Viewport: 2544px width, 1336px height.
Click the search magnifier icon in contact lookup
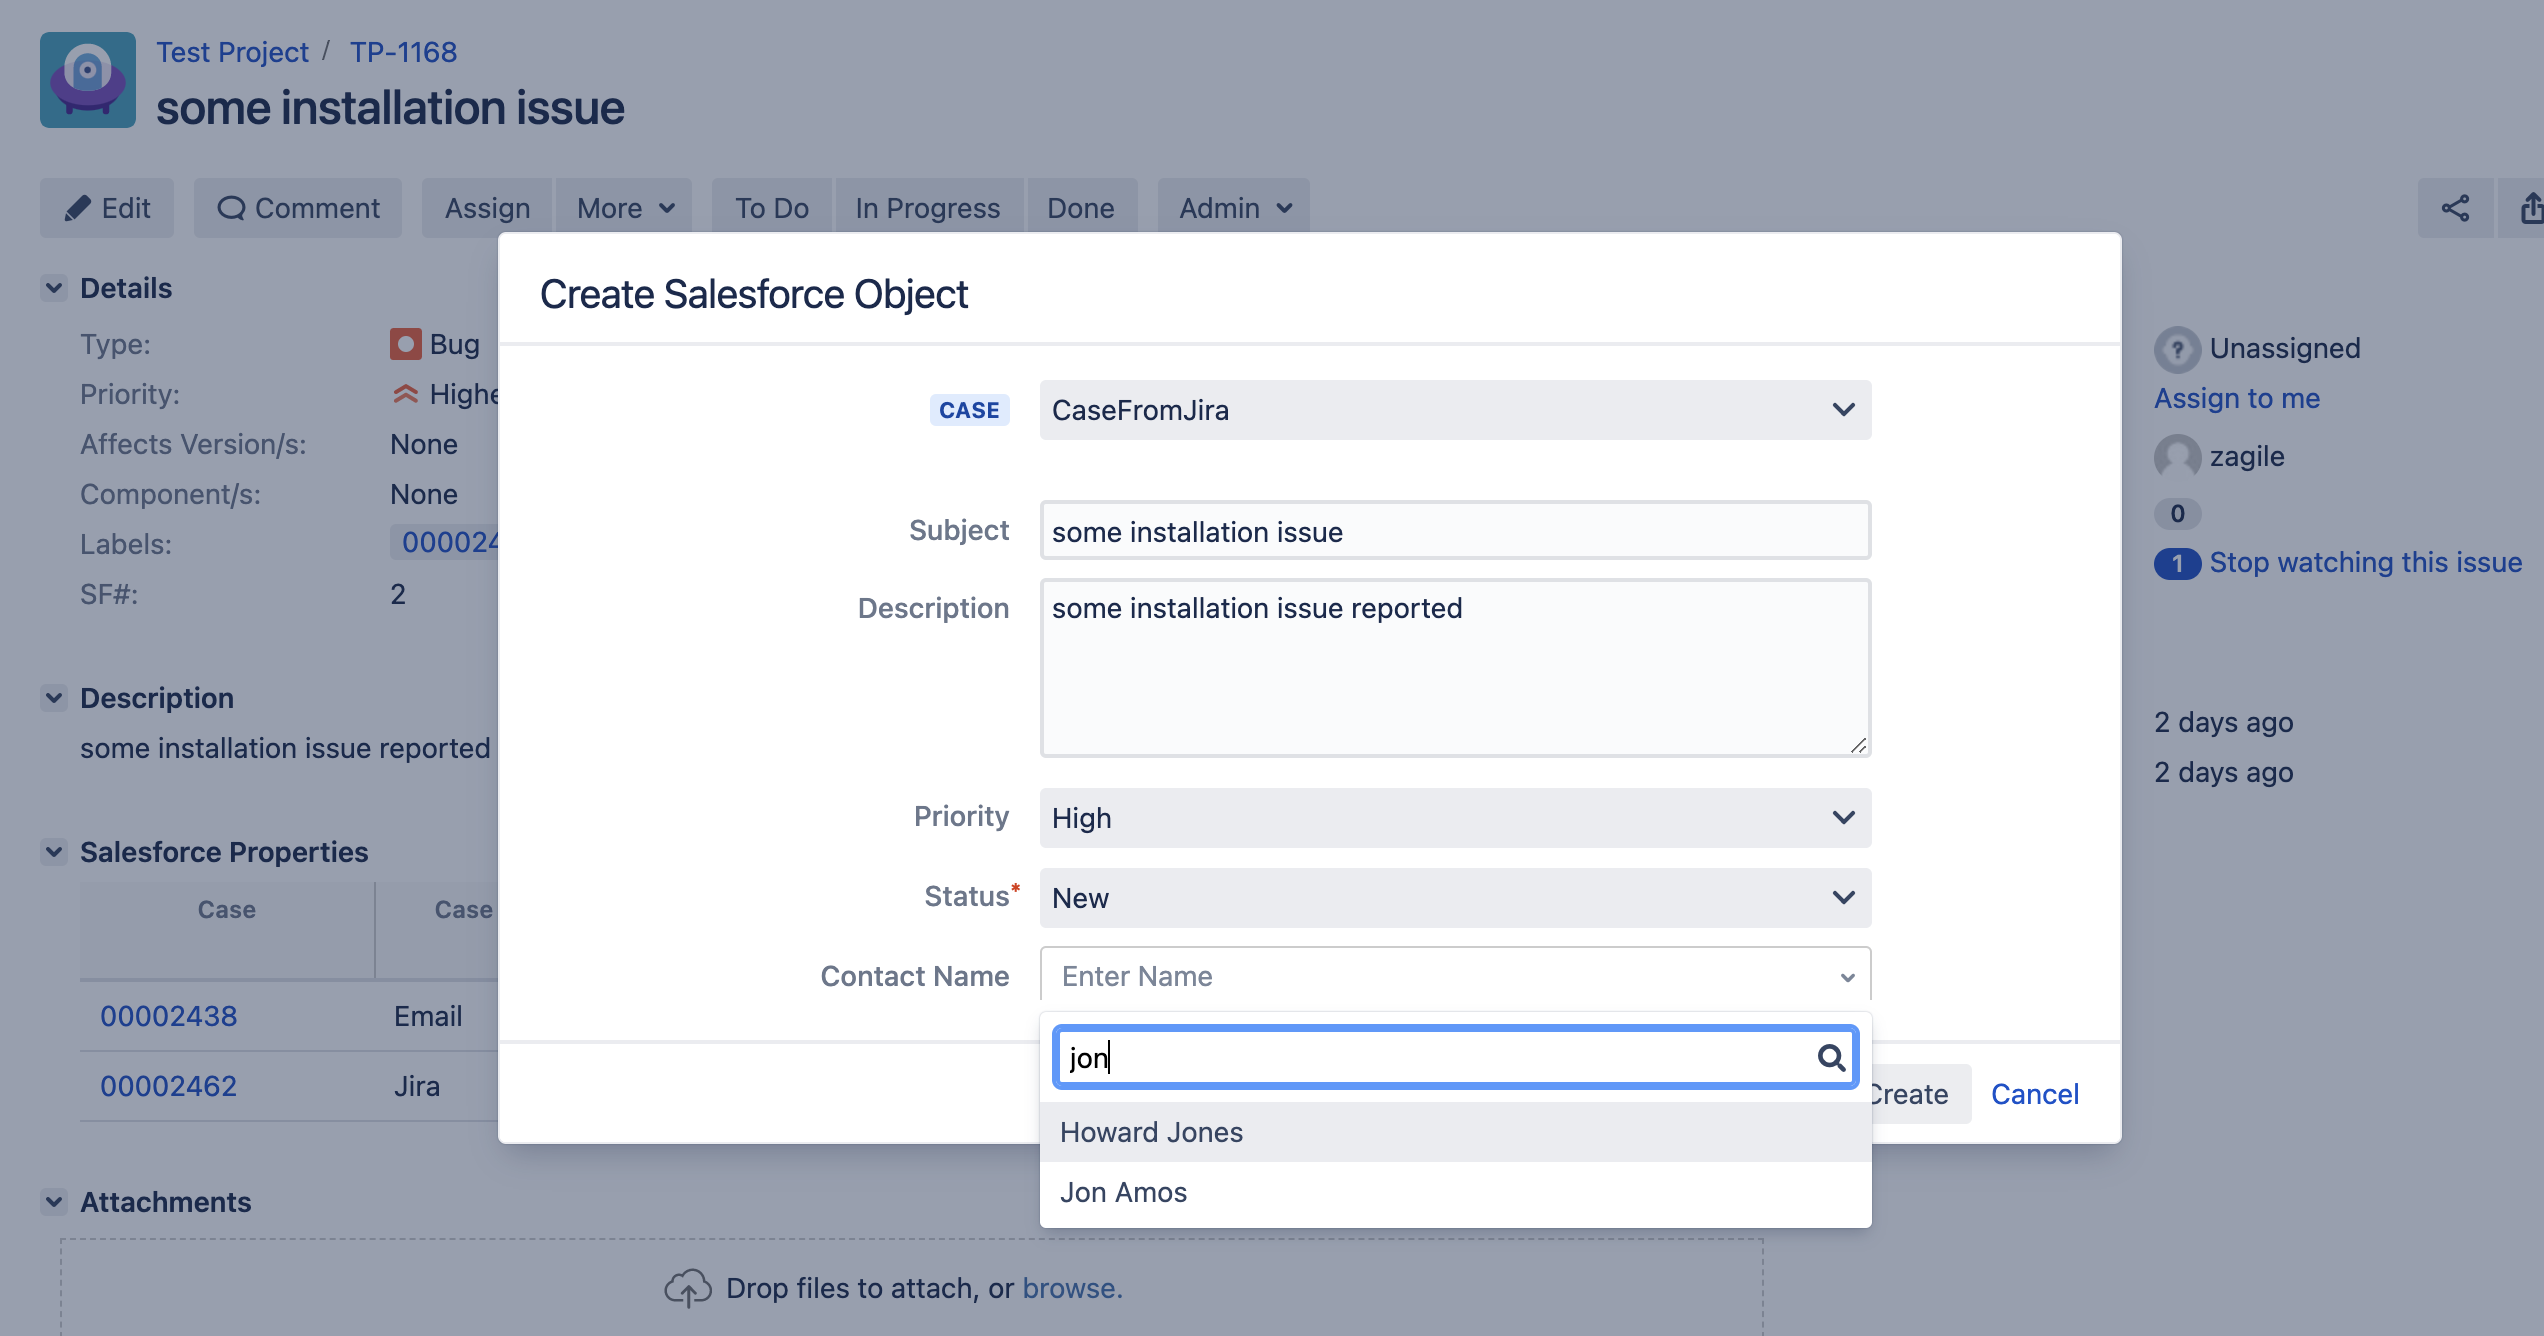click(x=1830, y=1057)
